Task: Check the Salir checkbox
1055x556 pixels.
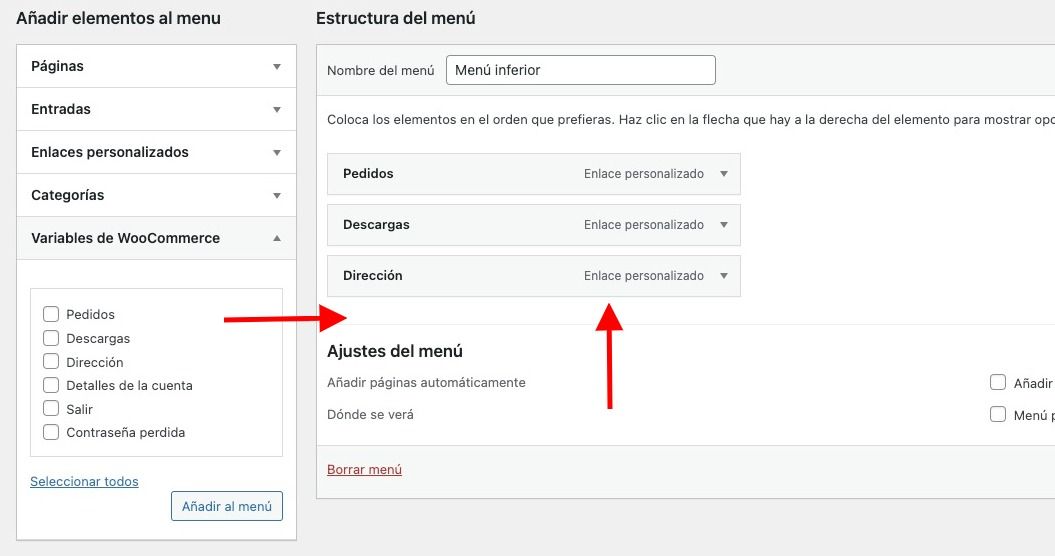Action: [x=51, y=409]
